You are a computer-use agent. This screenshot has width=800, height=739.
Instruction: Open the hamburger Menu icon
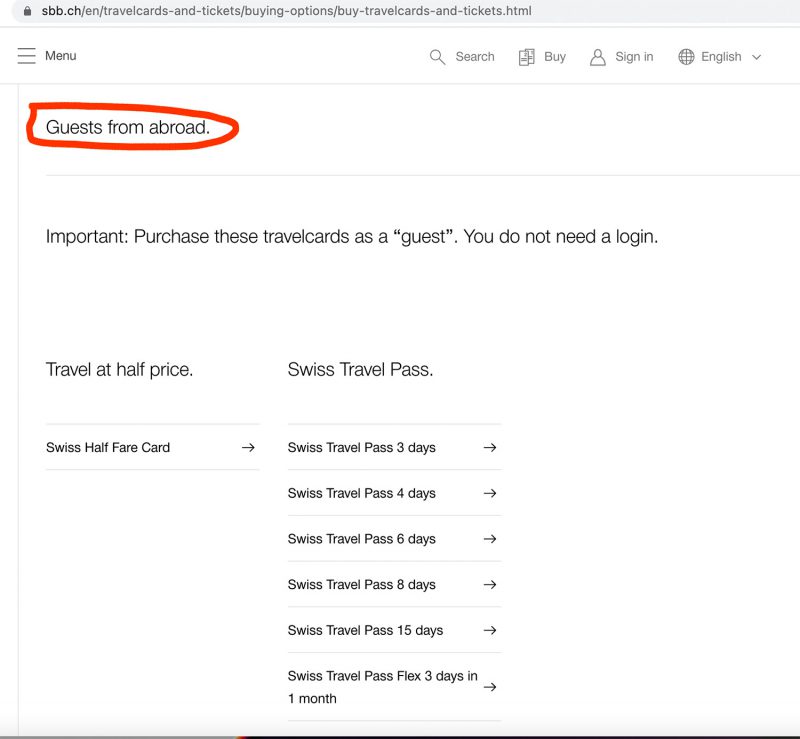[x=27, y=56]
